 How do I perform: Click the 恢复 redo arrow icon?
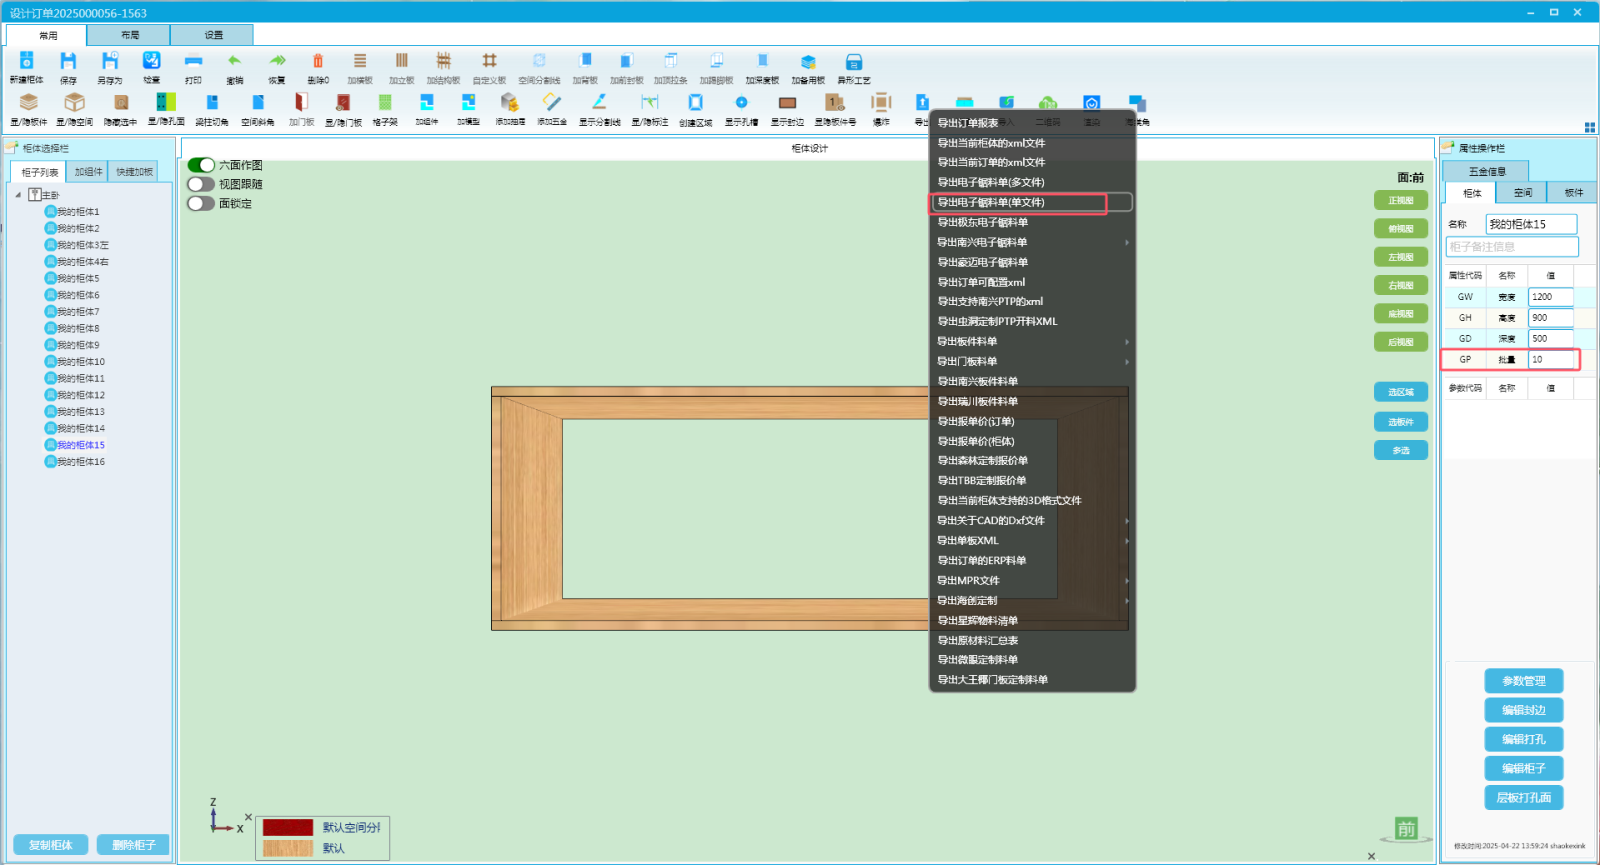tap(277, 61)
